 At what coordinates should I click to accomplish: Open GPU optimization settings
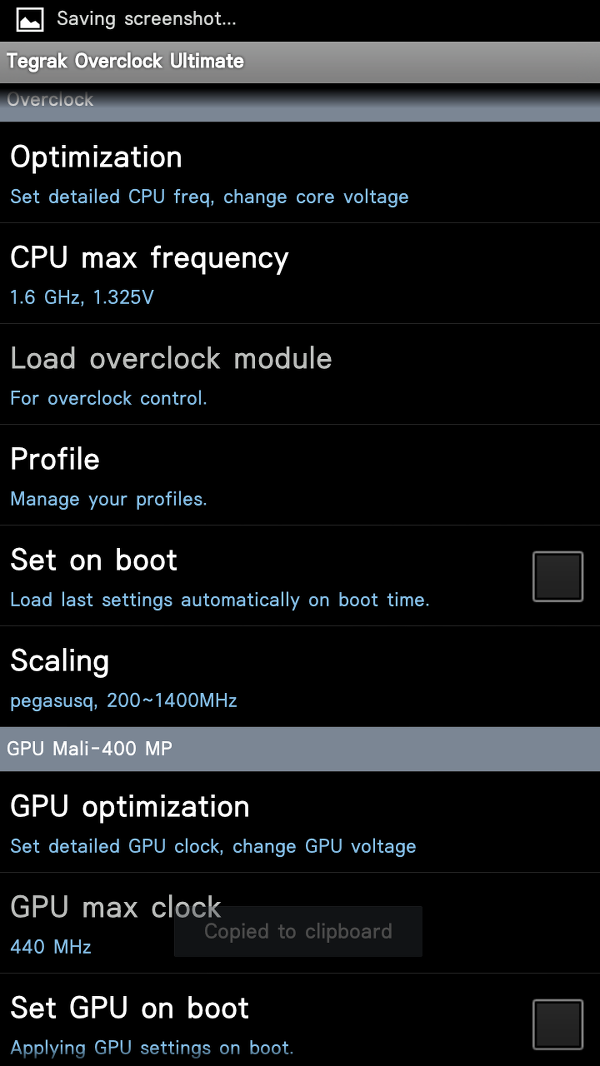click(x=300, y=822)
